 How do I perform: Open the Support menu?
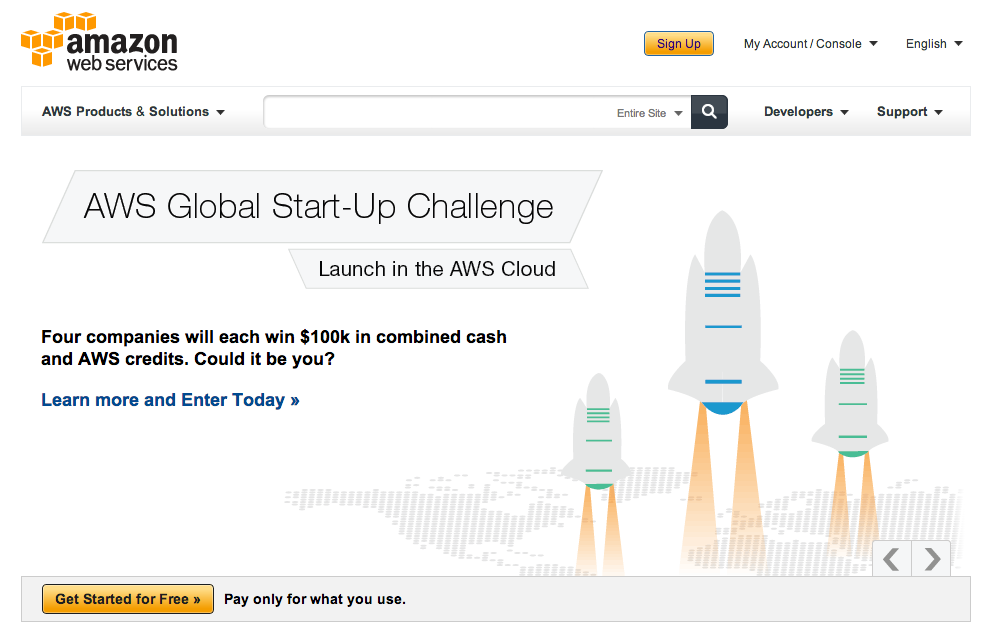909,112
